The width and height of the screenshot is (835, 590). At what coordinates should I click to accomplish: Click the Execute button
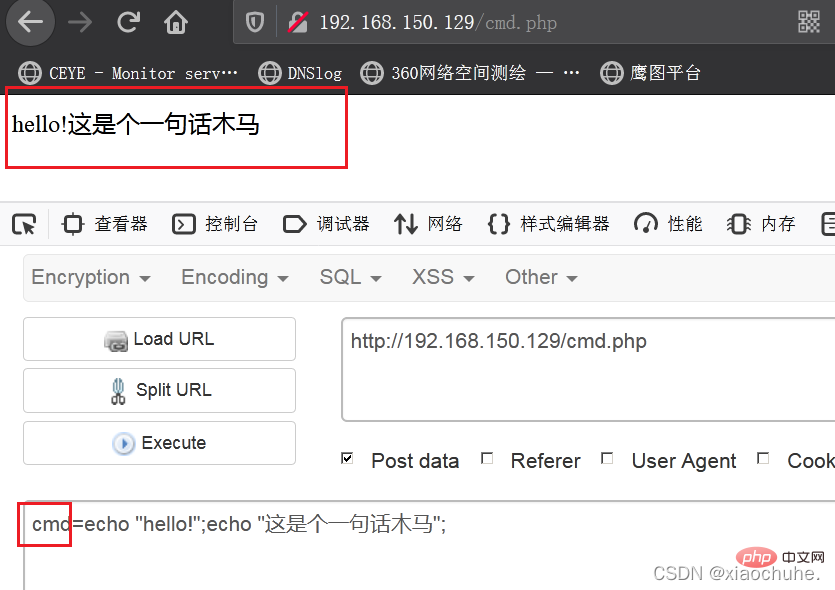click(x=159, y=443)
